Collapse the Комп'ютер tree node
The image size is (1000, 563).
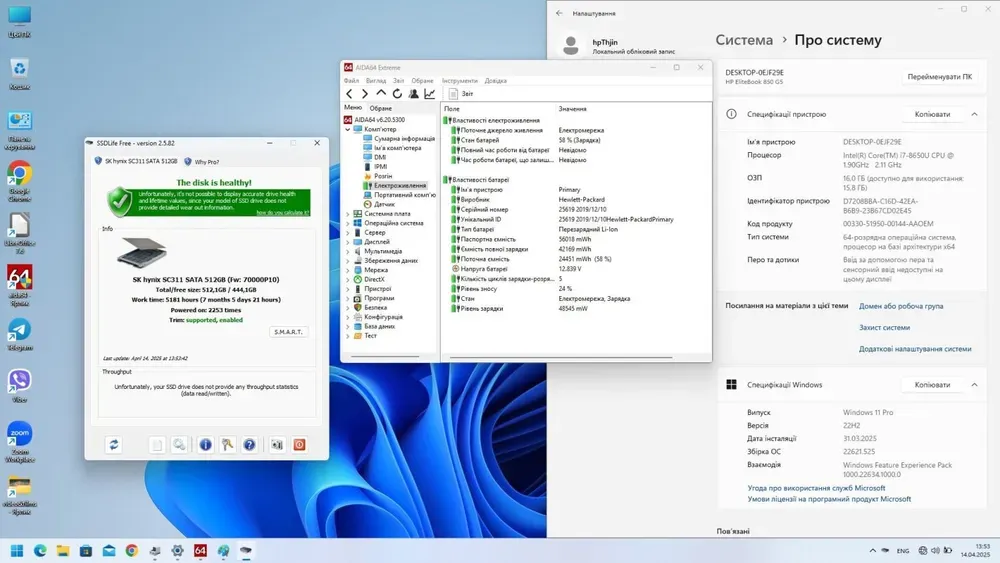tap(348, 129)
